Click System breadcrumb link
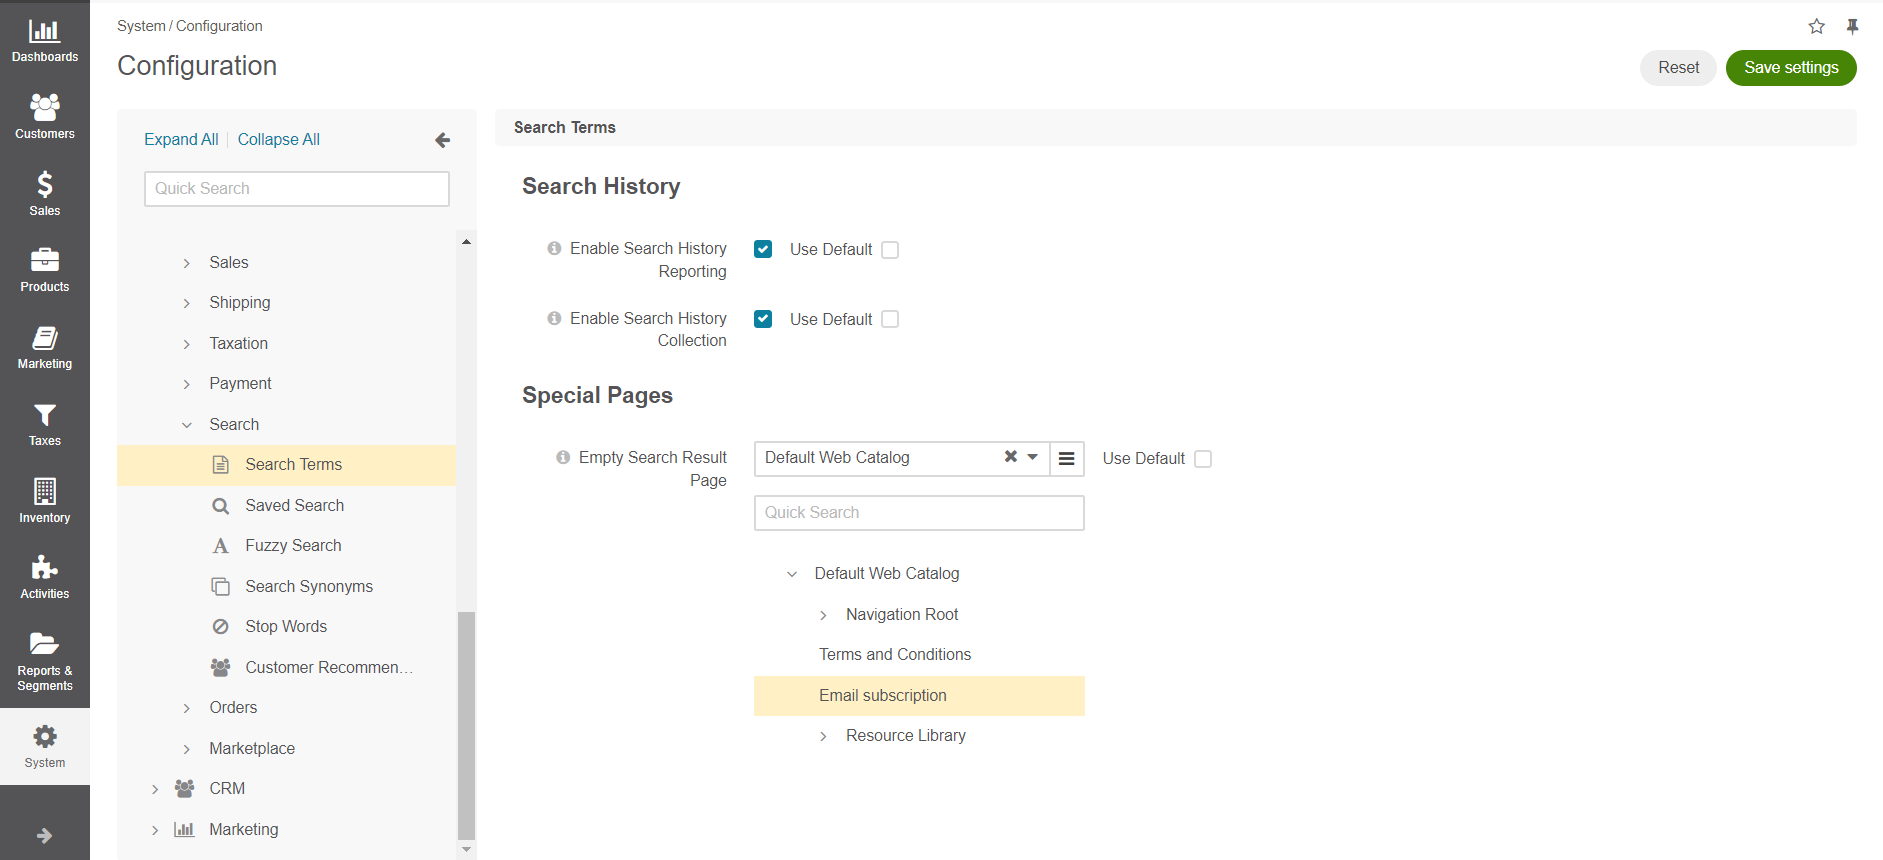The height and width of the screenshot is (860, 1883). (x=141, y=26)
